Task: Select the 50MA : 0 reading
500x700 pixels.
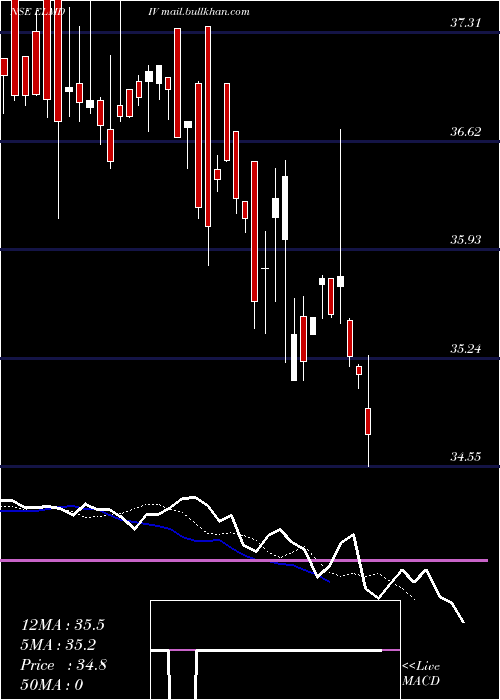Action: click(52, 685)
